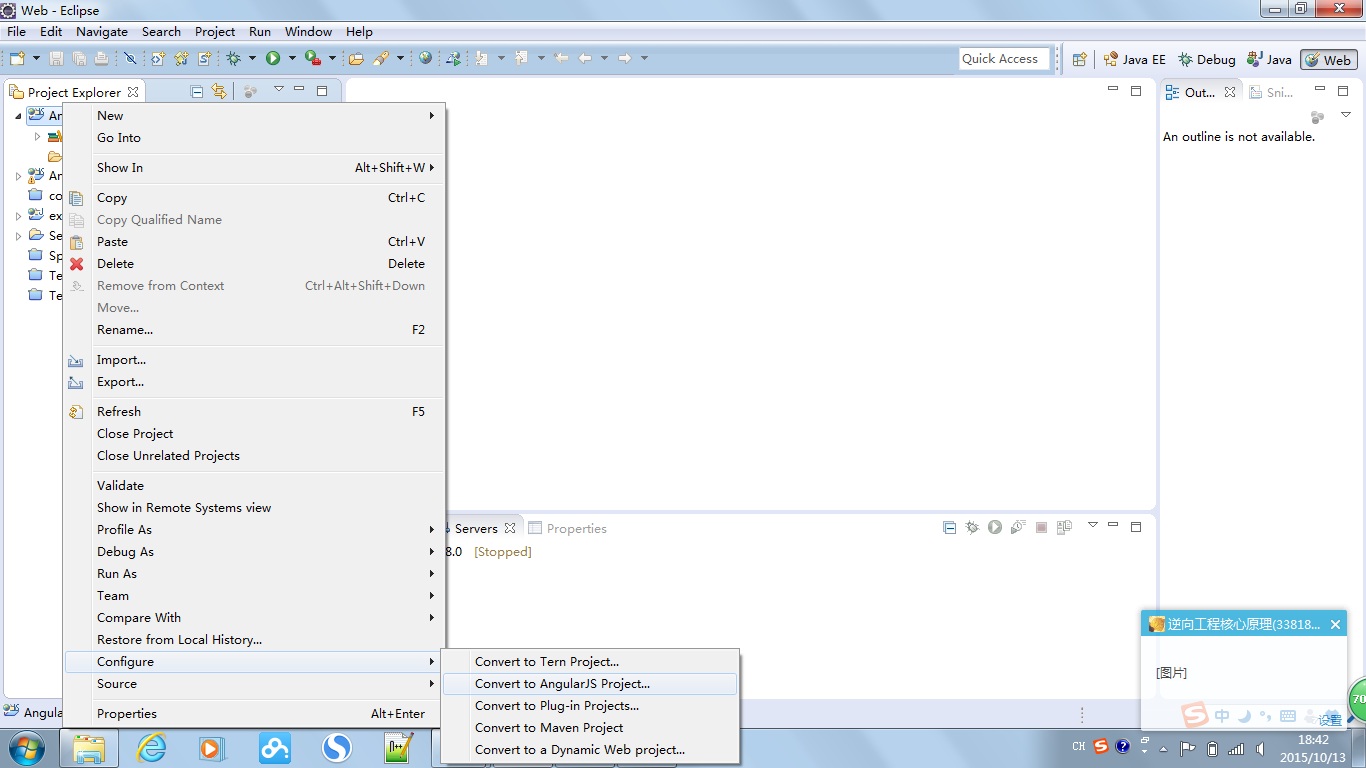Close the chat notification popup
This screenshot has width=1366, height=768.
click(x=1335, y=624)
